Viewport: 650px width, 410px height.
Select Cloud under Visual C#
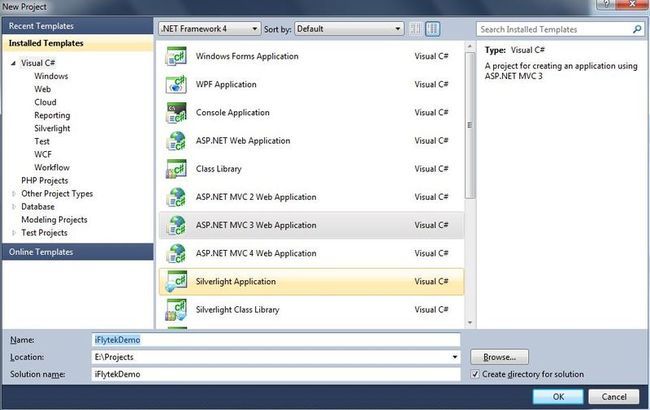pyautogui.click(x=45, y=102)
